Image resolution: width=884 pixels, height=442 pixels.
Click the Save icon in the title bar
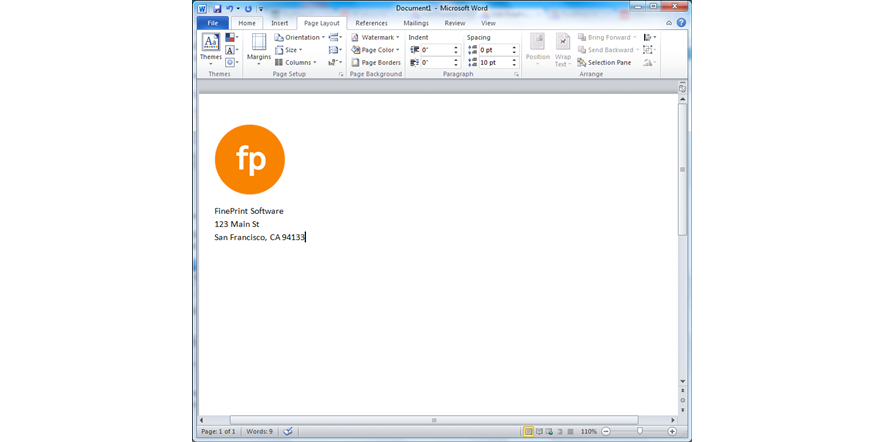pyautogui.click(x=217, y=8)
